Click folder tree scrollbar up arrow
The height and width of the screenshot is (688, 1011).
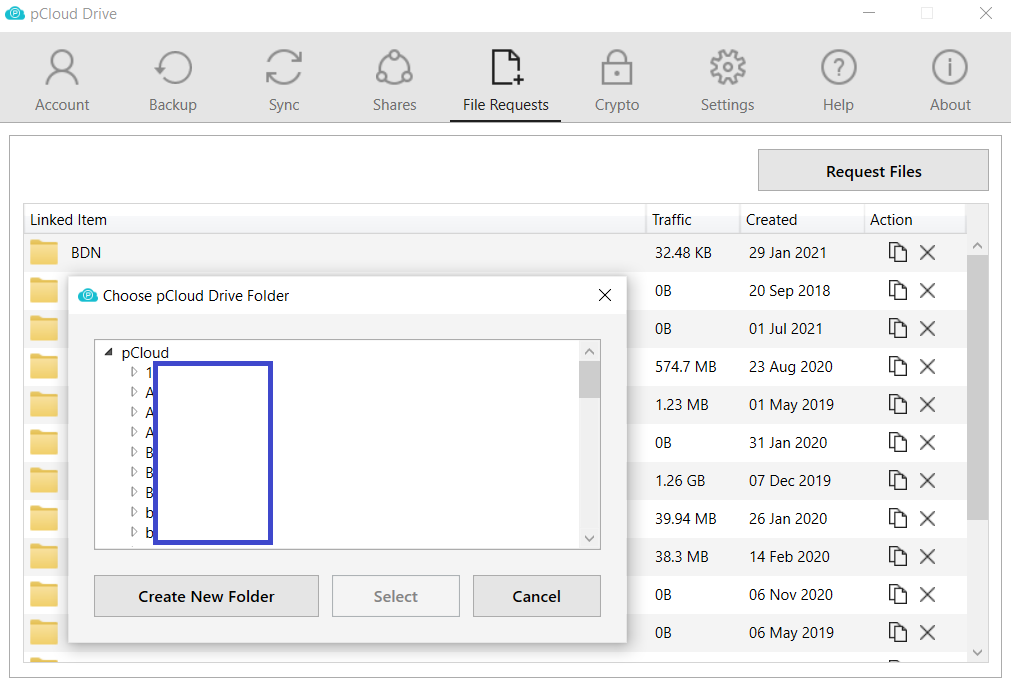click(x=589, y=351)
